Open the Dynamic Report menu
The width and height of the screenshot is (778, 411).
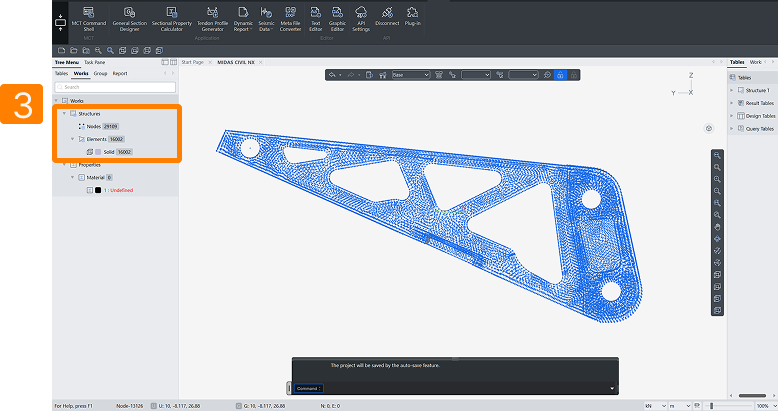pyautogui.click(x=243, y=19)
